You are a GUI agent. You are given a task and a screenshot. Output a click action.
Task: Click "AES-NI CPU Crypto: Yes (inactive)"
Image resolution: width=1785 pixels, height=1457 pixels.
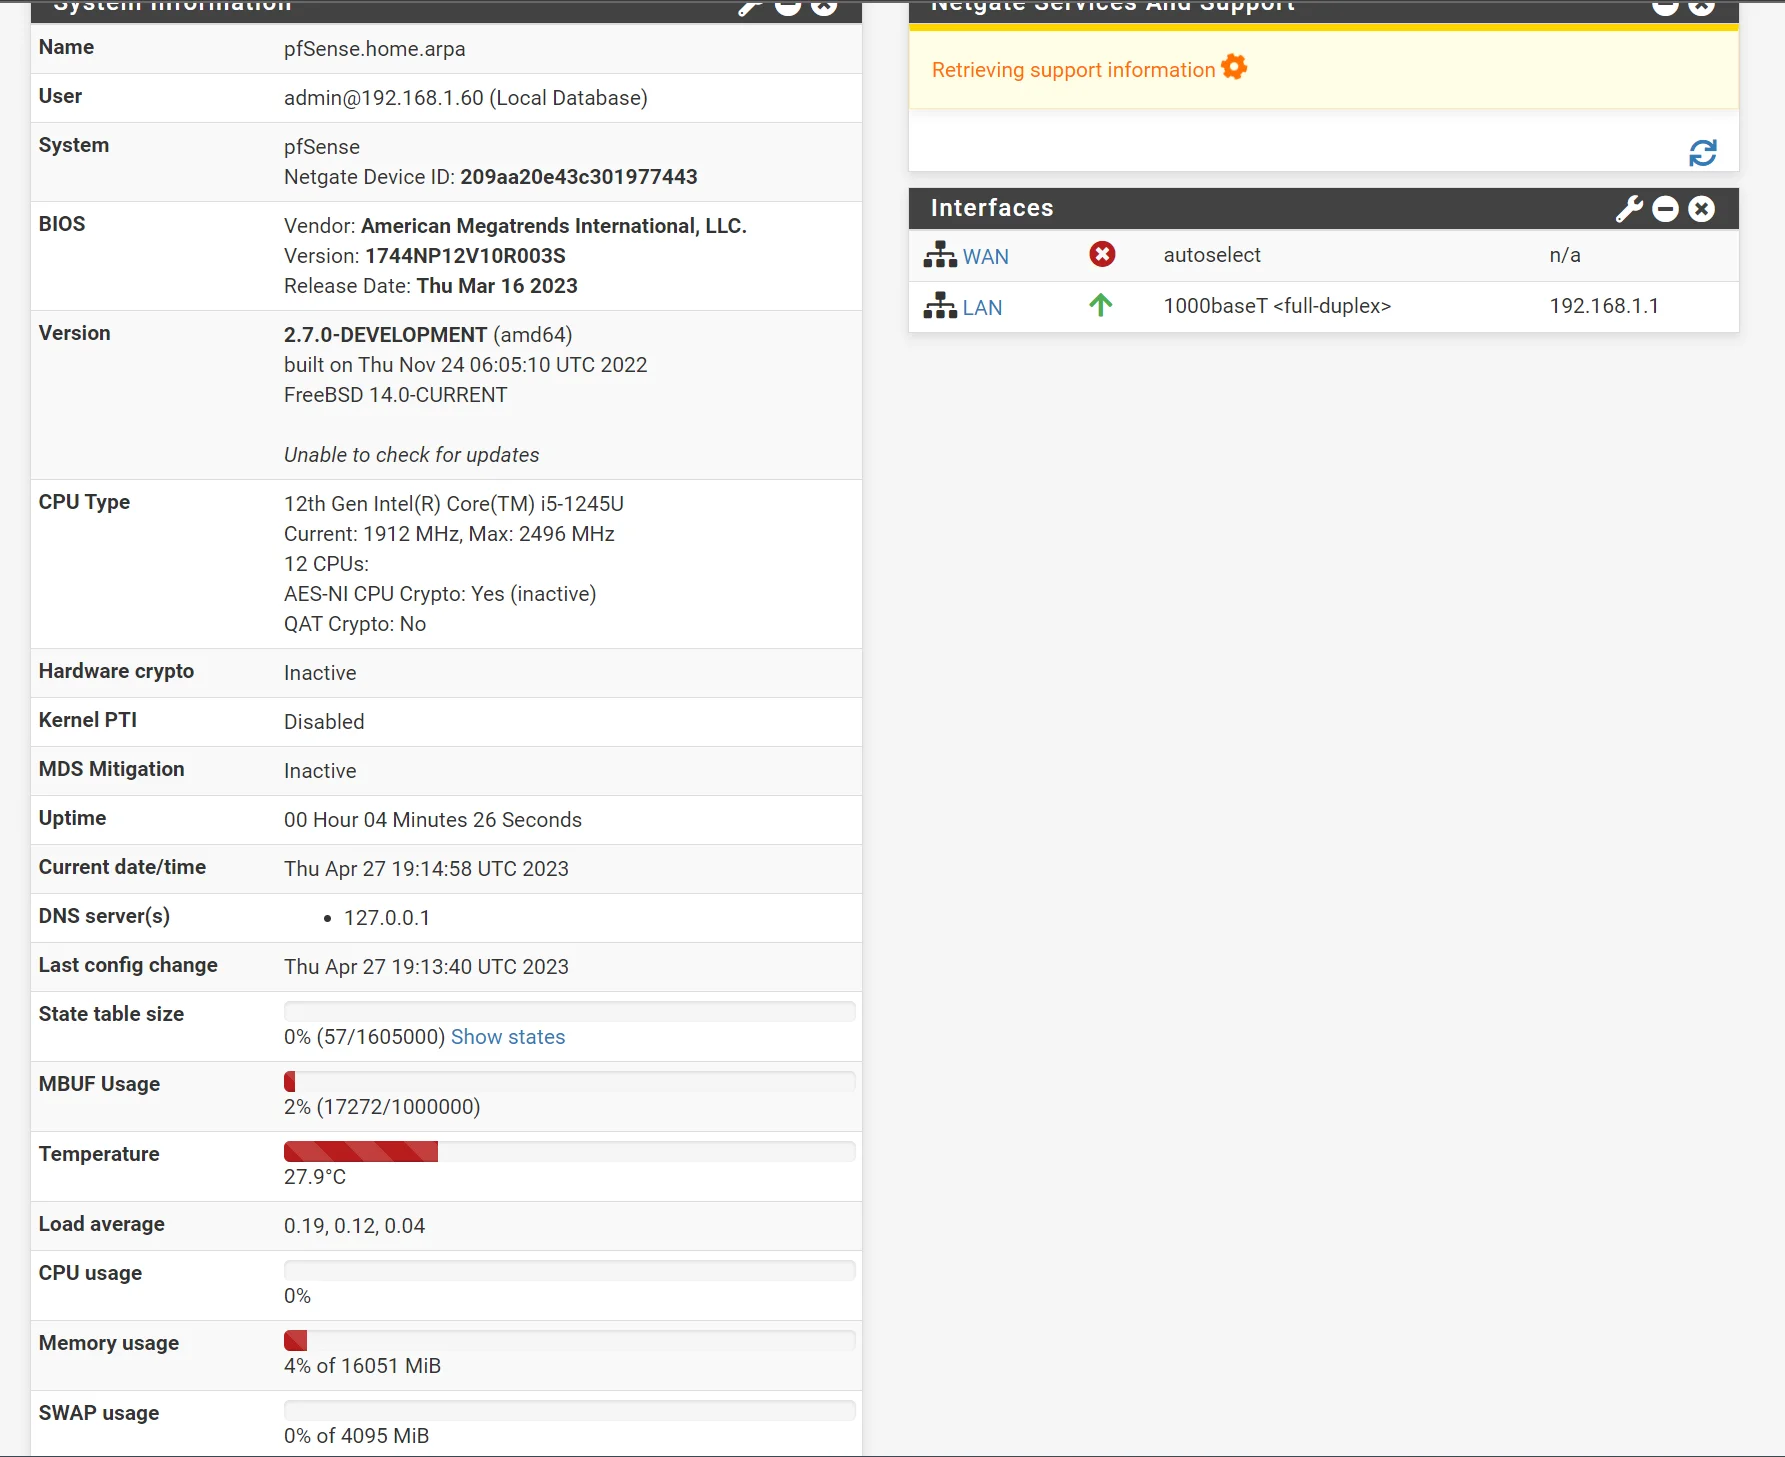click(x=440, y=594)
